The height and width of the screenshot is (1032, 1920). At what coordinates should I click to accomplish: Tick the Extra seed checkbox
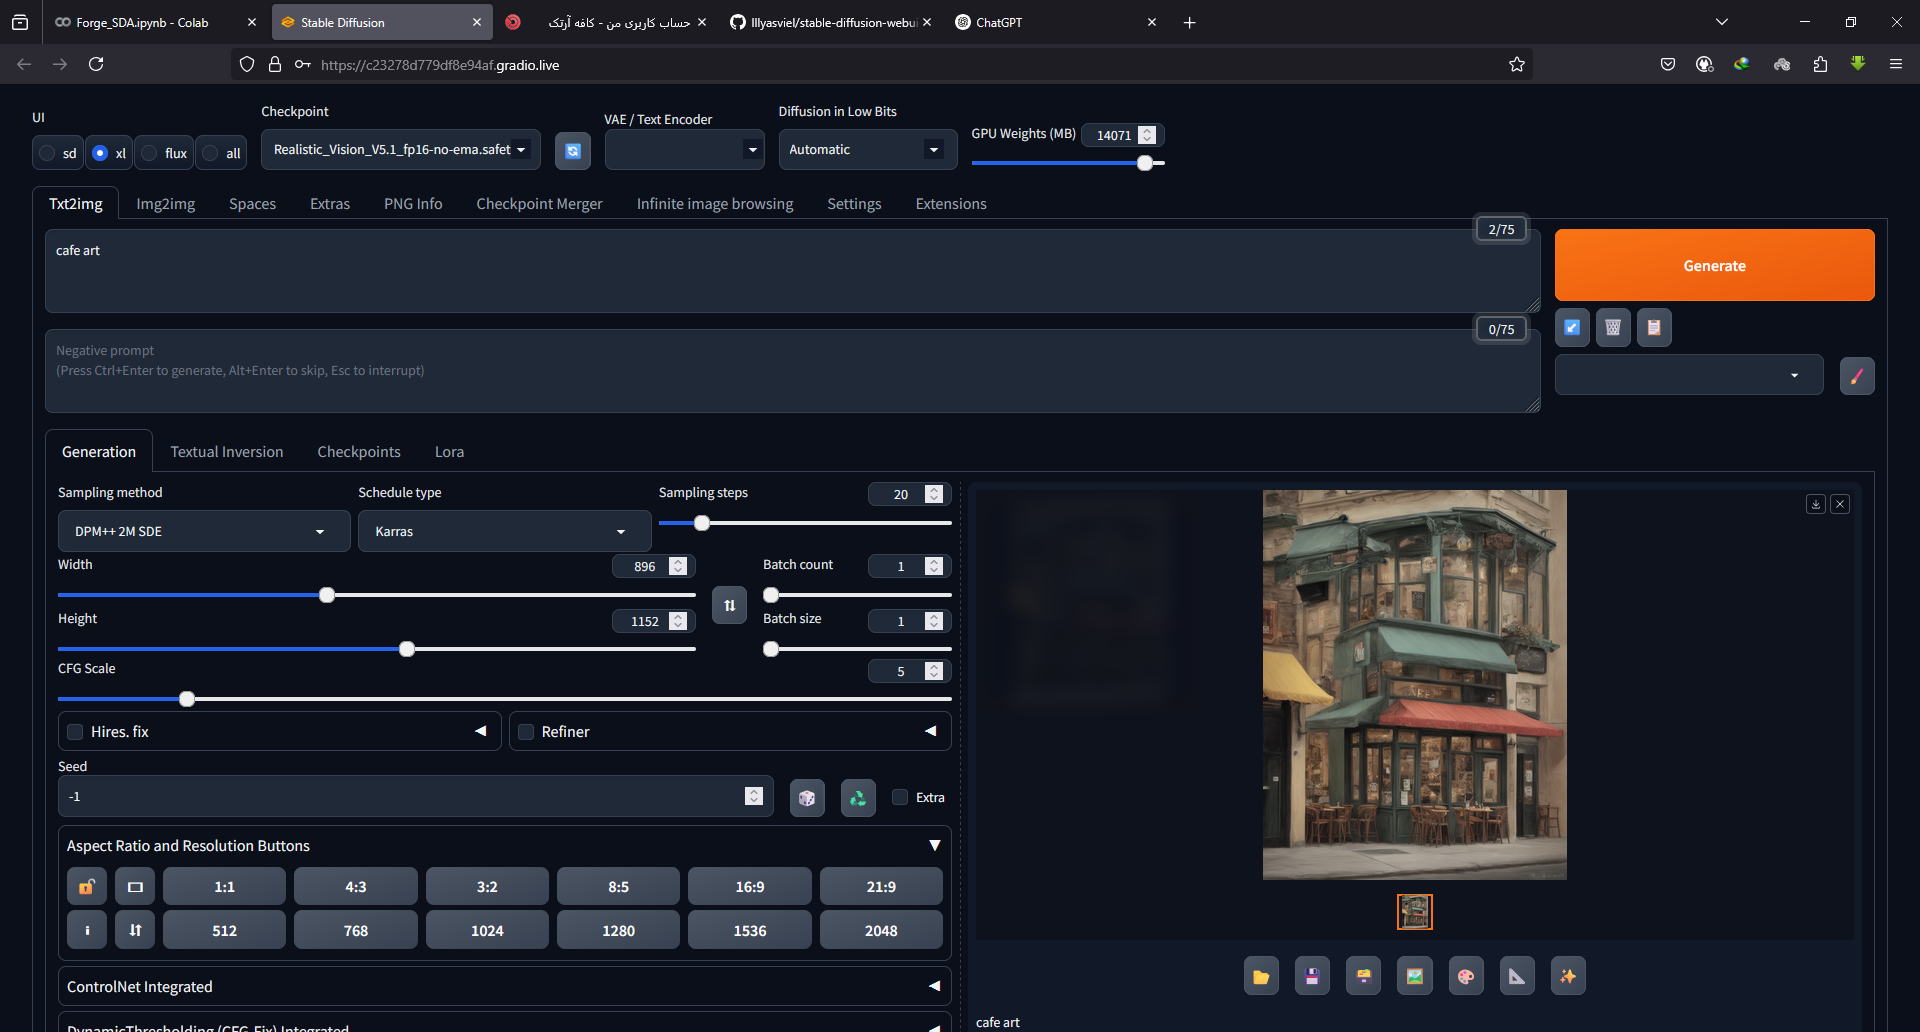[900, 797]
